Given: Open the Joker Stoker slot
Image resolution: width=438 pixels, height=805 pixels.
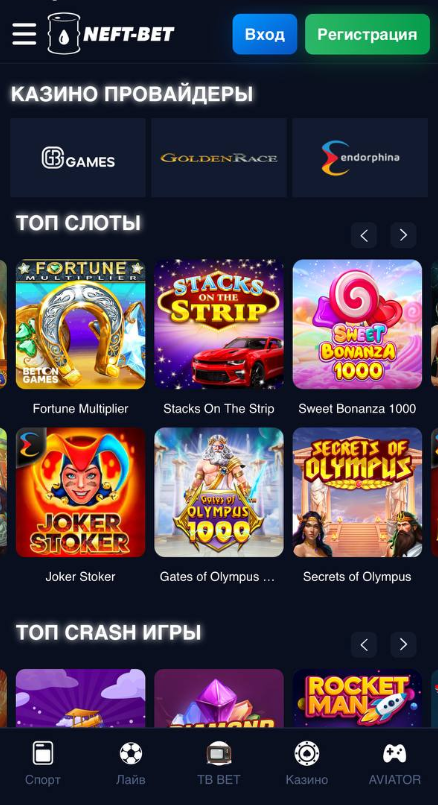Looking at the screenshot, I should coord(81,492).
